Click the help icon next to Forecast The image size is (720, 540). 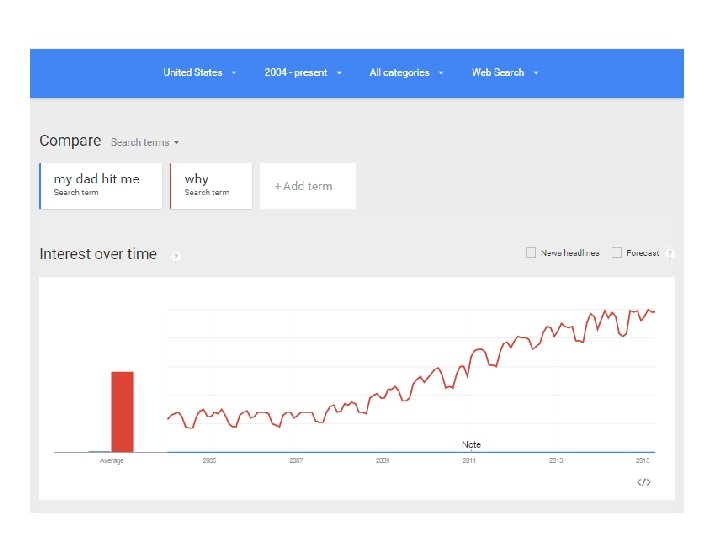(x=670, y=253)
